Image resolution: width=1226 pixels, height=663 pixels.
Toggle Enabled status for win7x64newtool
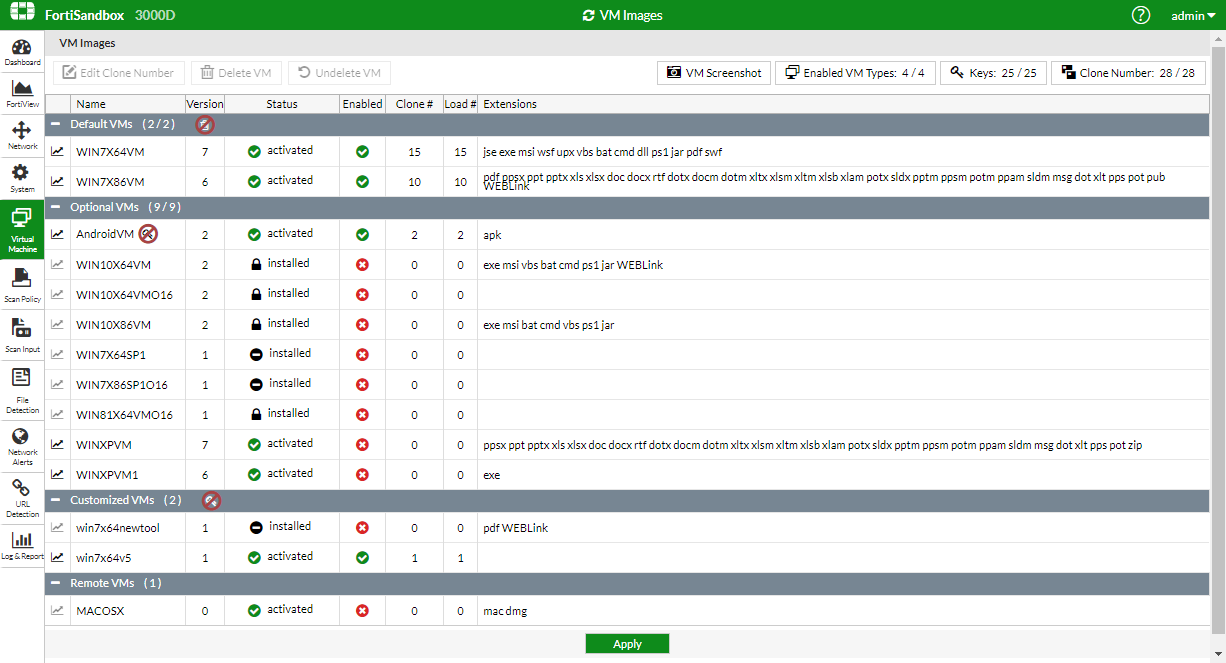pyautogui.click(x=362, y=528)
